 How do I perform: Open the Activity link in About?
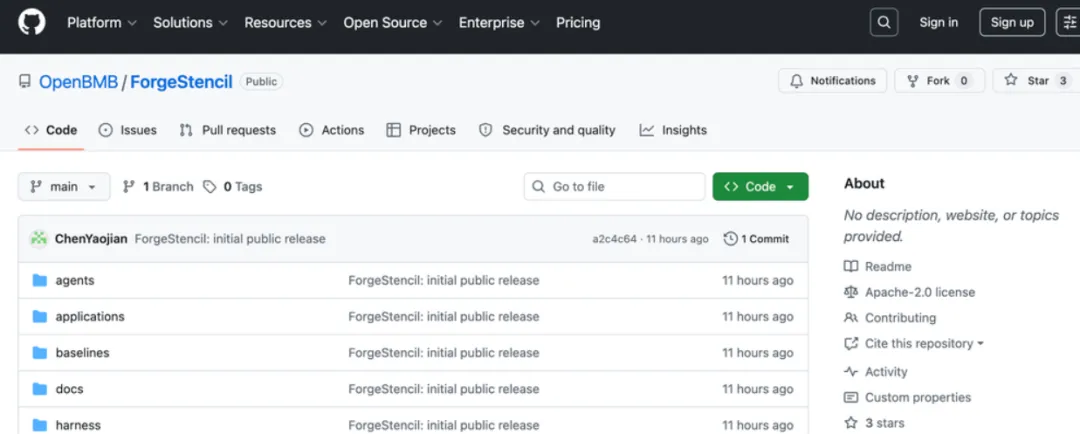tap(886, 371)
